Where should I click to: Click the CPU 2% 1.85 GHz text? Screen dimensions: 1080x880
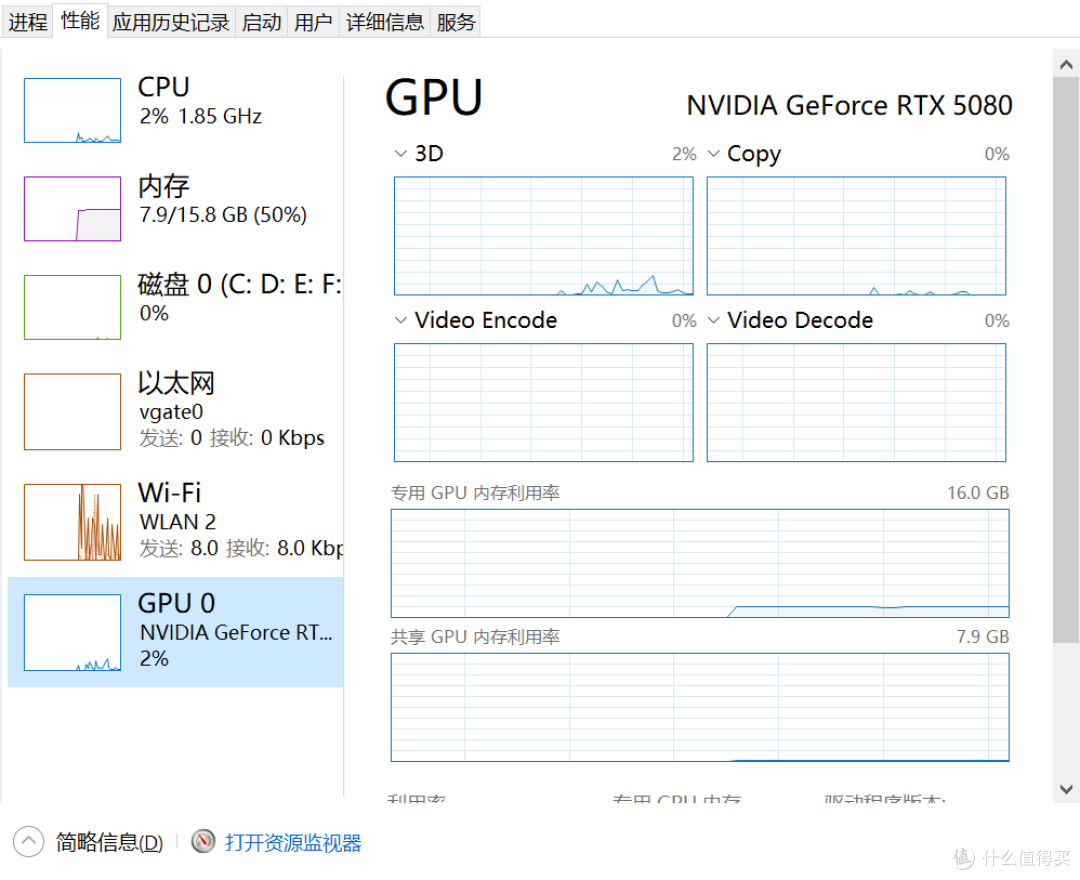(200, 116)
